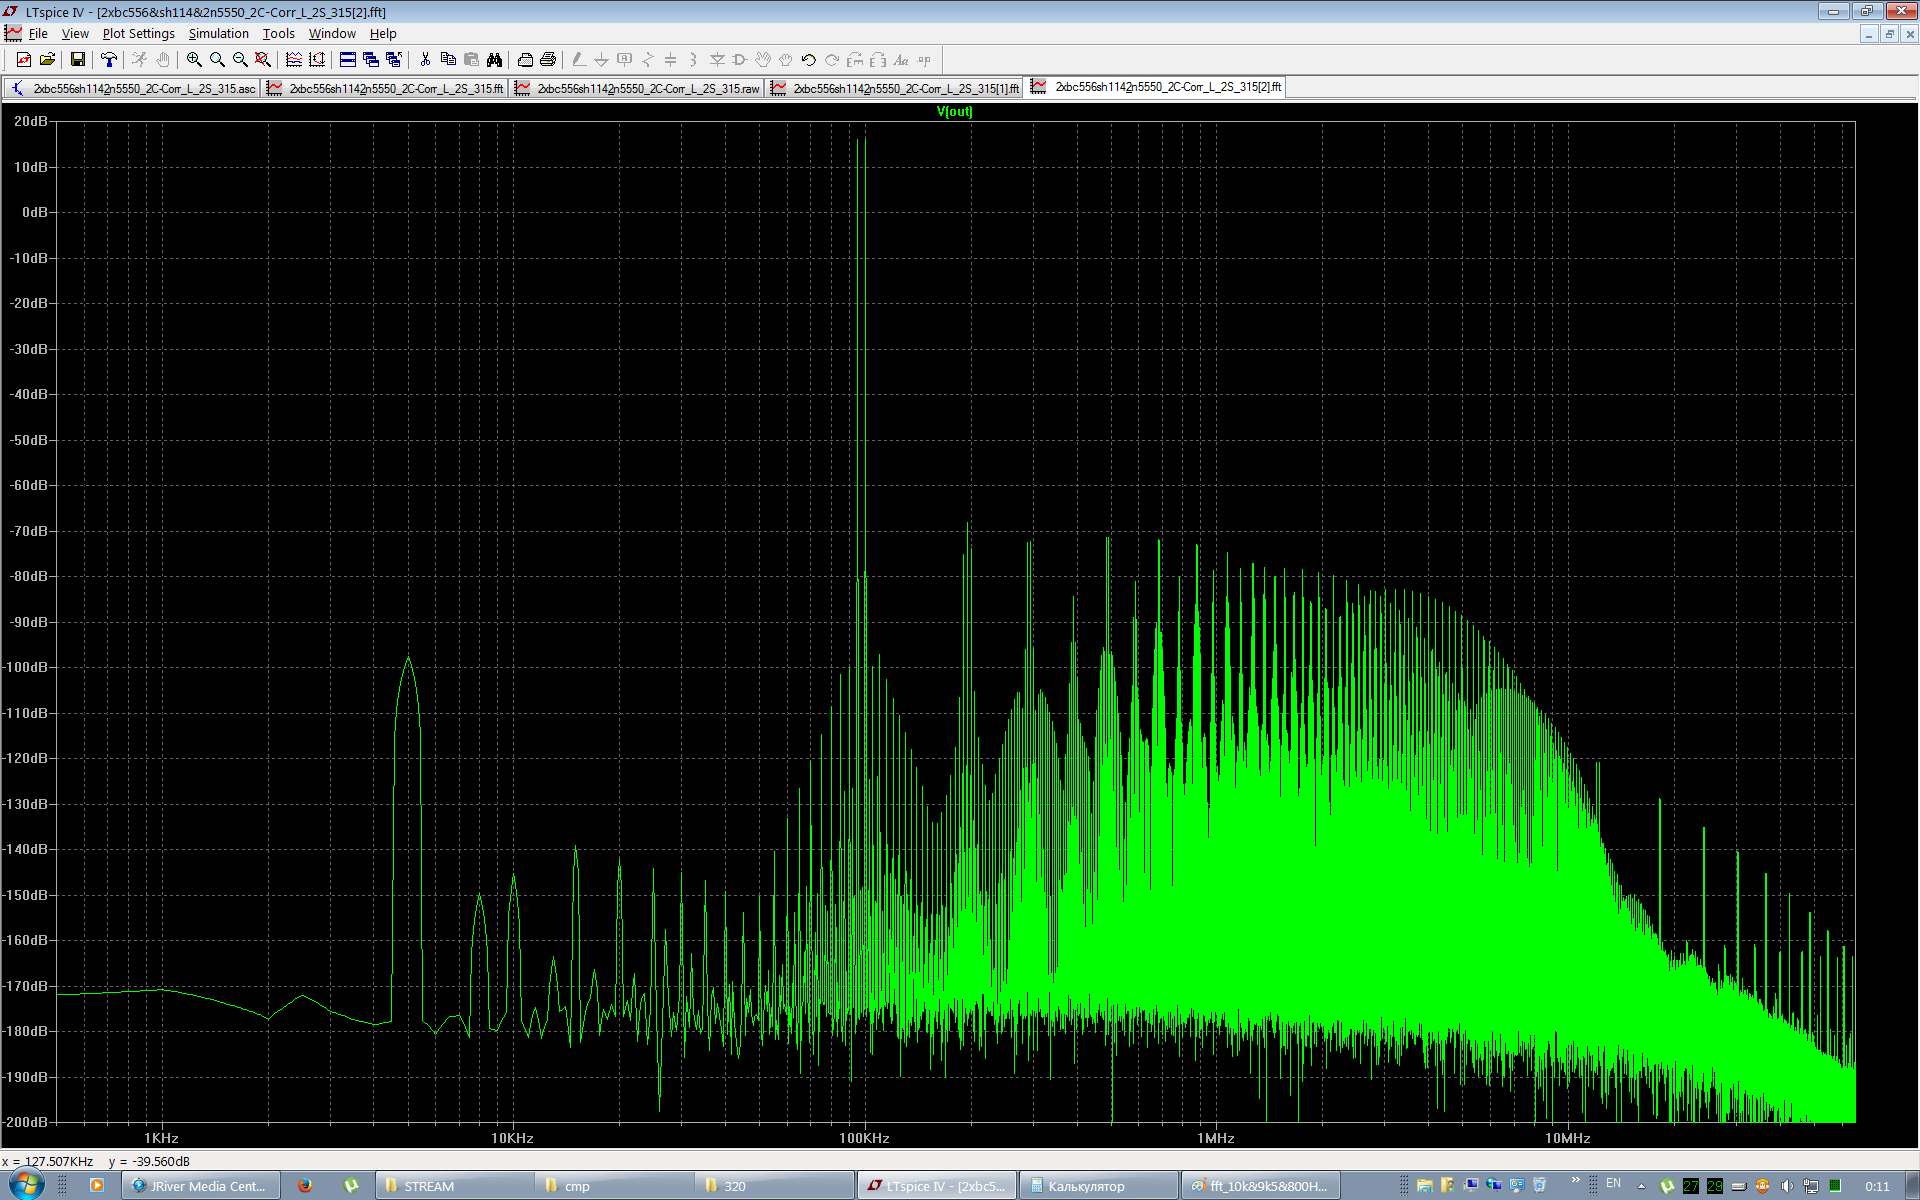The height and width of the screenshot is (1200, 1920).
Task: Open Control Panel via the hammer icon
Action: 109,60
